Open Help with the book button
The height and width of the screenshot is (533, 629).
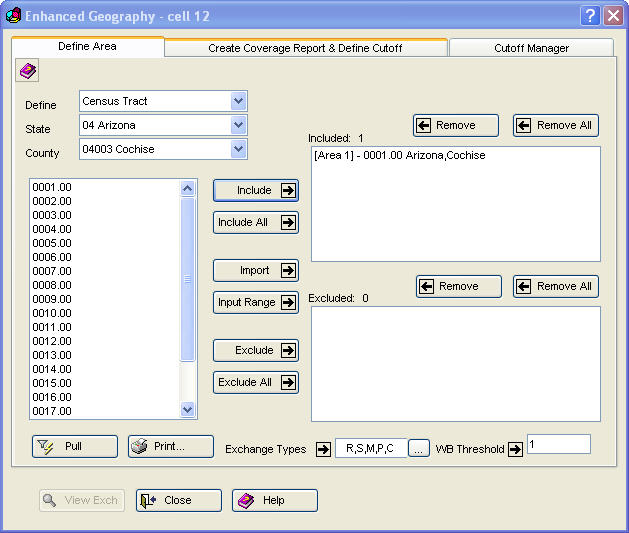(274, 500)
